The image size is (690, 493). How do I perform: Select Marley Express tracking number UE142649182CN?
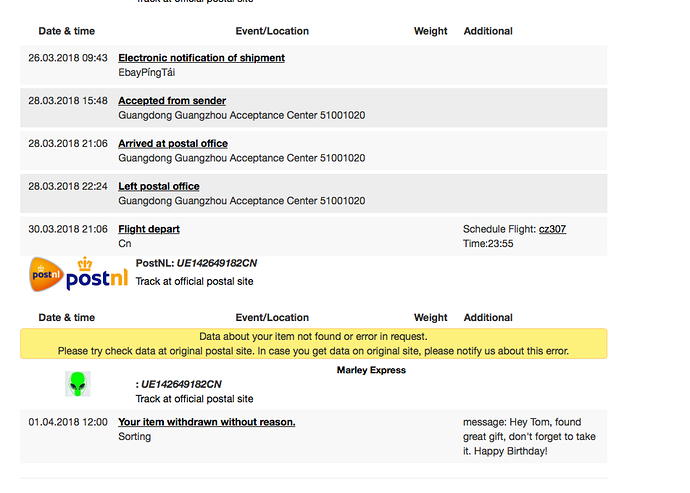pos(181,384)
